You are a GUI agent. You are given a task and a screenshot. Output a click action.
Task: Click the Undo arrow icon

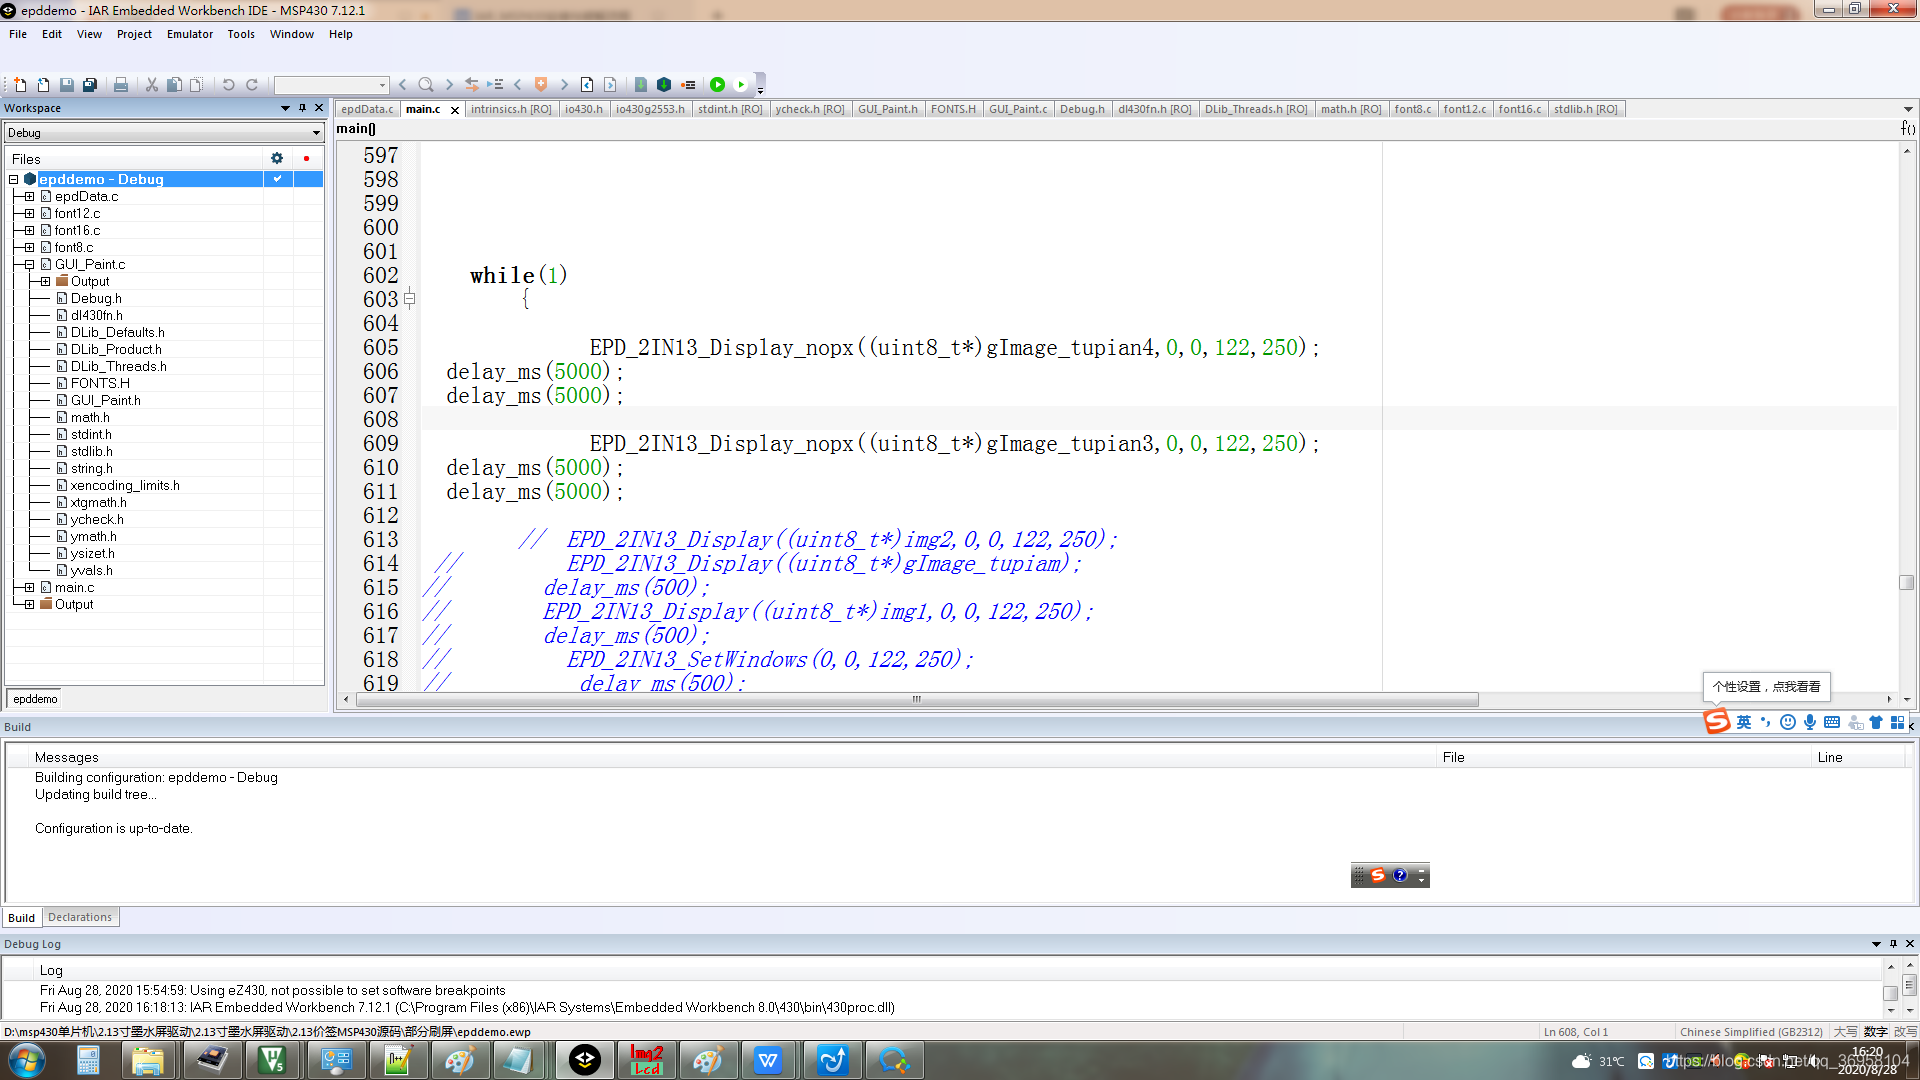228,85
